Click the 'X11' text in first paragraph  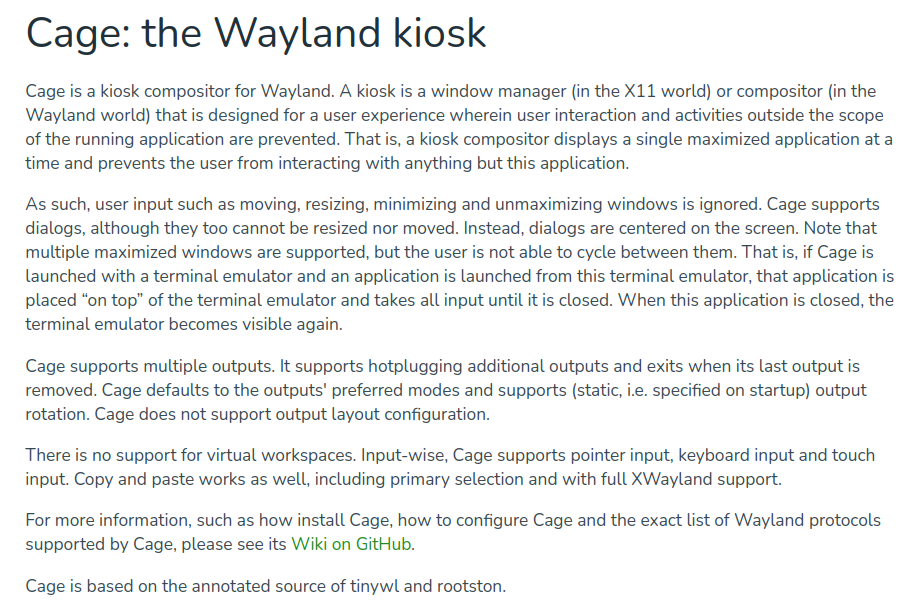[x=640, y=92]
